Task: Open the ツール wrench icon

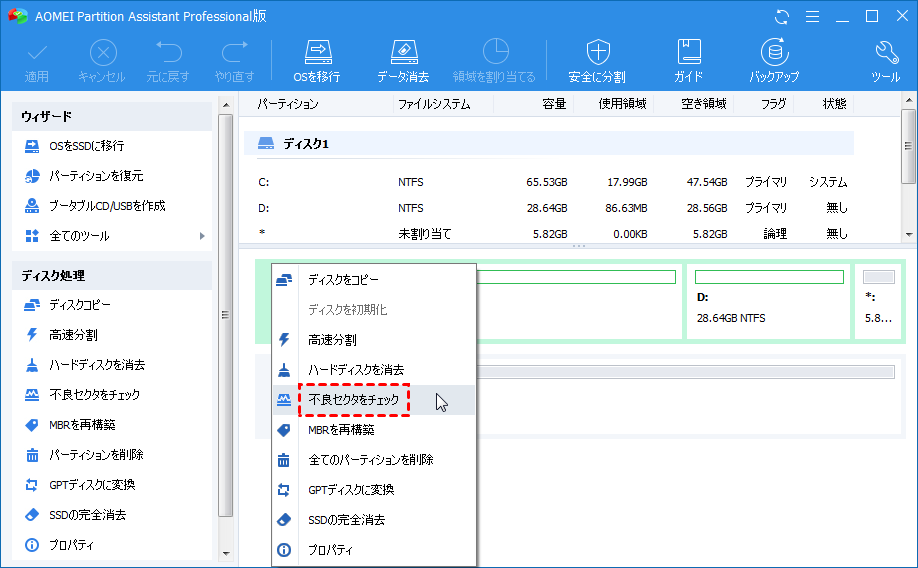Action: coord(886,61)
